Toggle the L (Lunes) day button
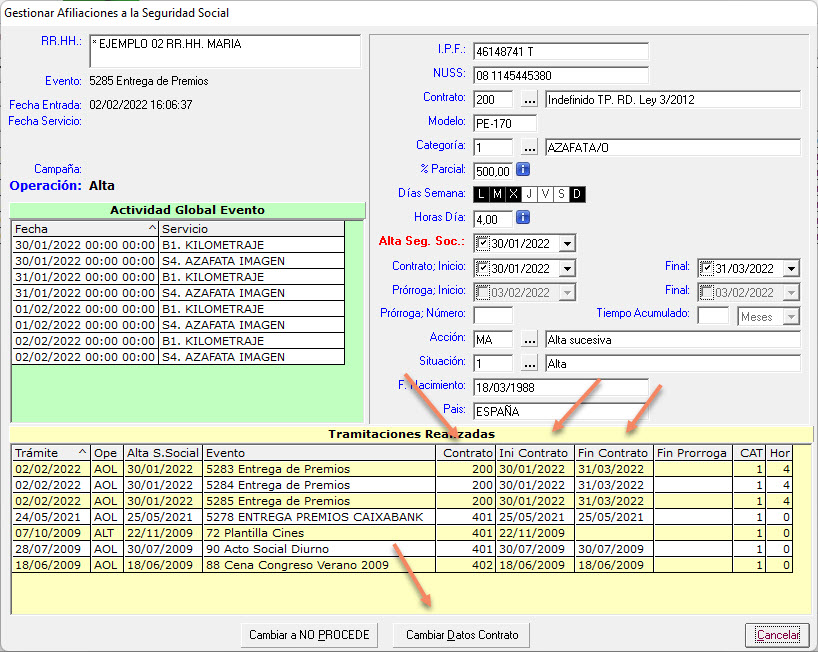 point(481,194)
